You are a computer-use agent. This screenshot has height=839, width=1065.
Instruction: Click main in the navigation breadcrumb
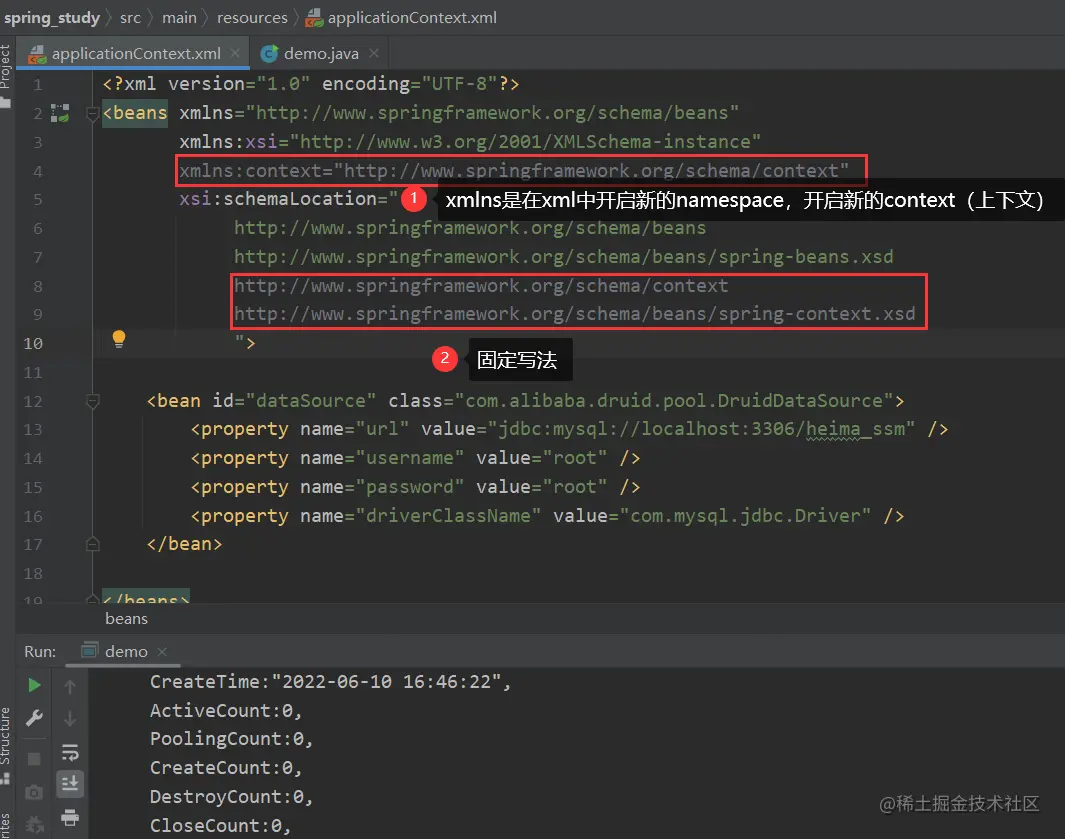[x=179, y=18]
